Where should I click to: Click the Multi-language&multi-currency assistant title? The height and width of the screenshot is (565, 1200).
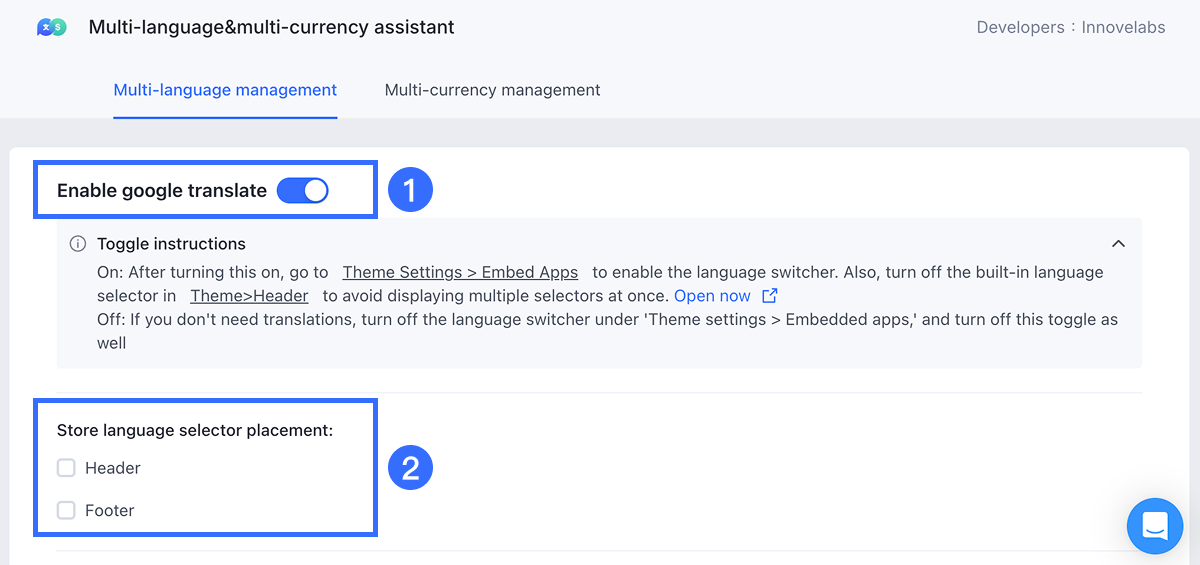[x=271, y=28]
